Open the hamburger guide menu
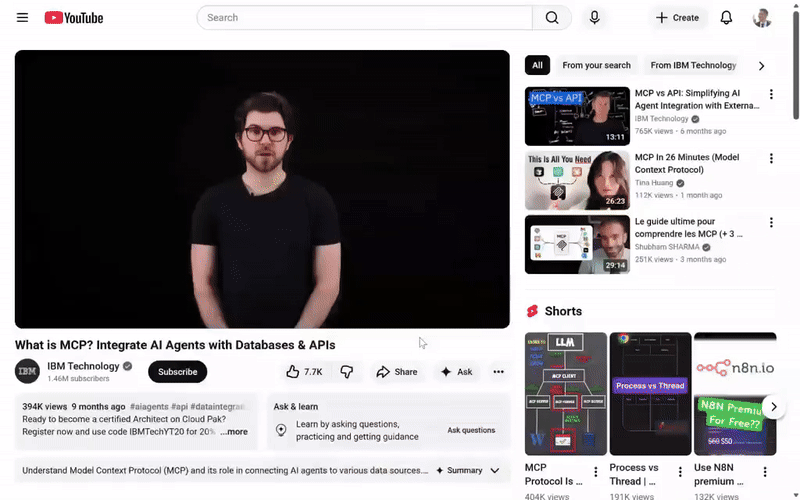The width and height of the screenshot is (800, 500). [22, 18]
